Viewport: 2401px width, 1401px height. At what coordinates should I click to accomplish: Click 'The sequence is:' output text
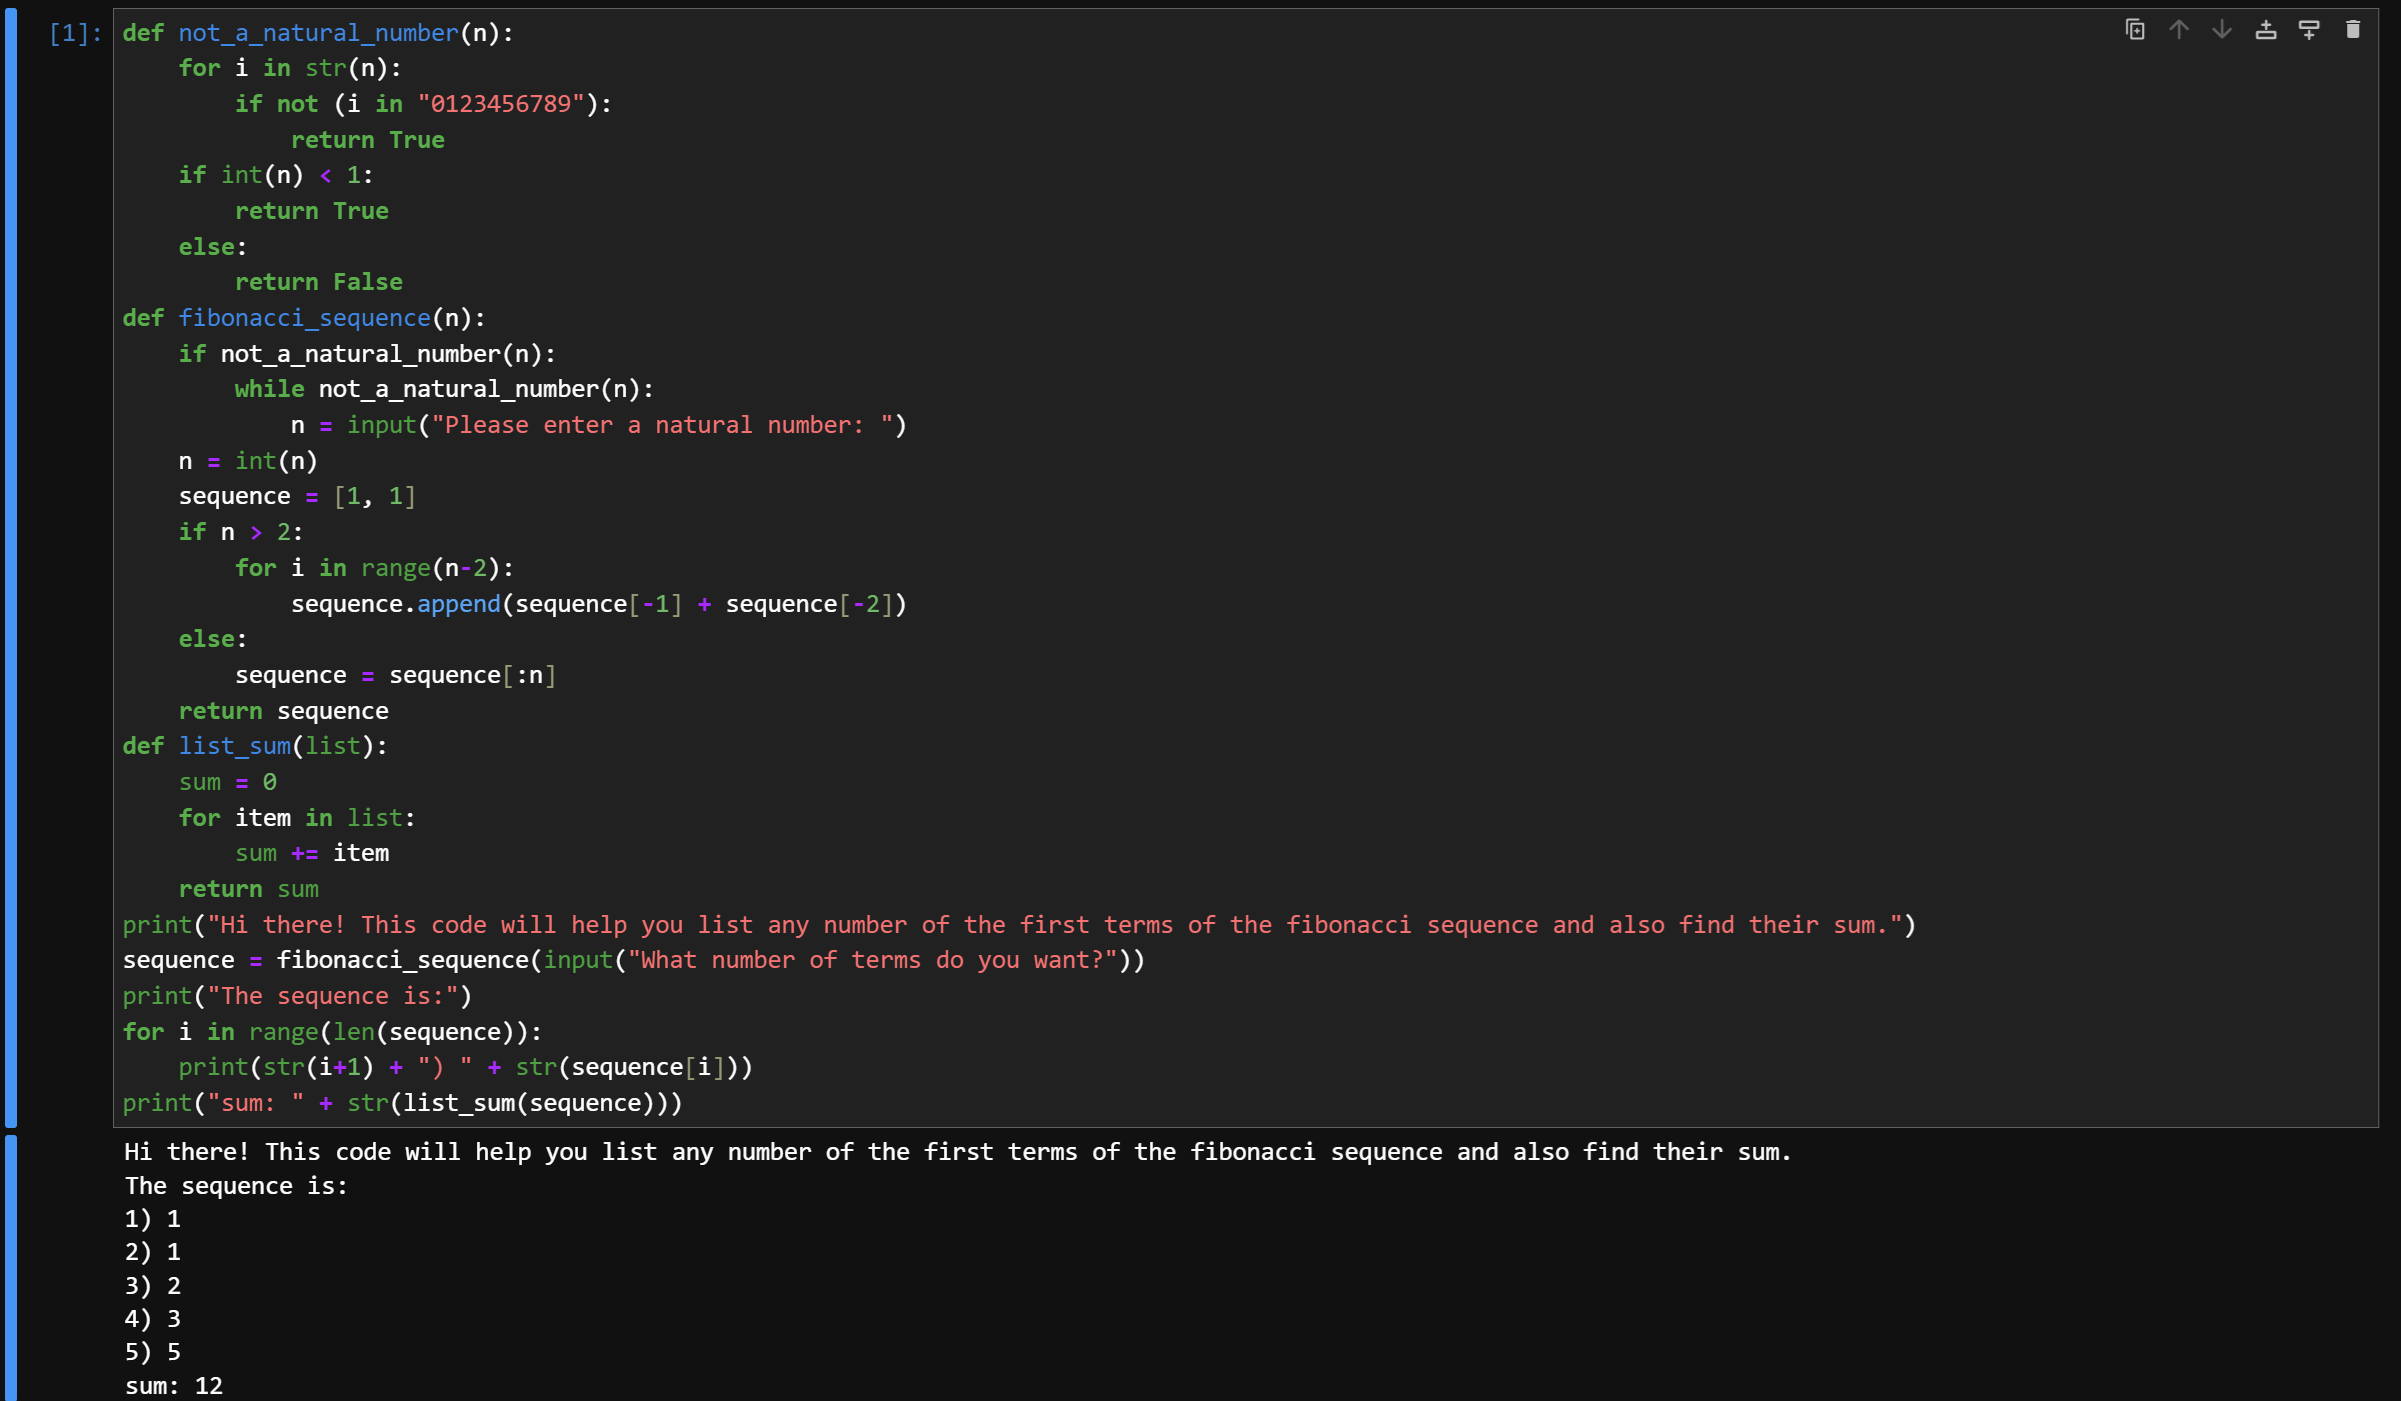click(x=236, y=1186)
